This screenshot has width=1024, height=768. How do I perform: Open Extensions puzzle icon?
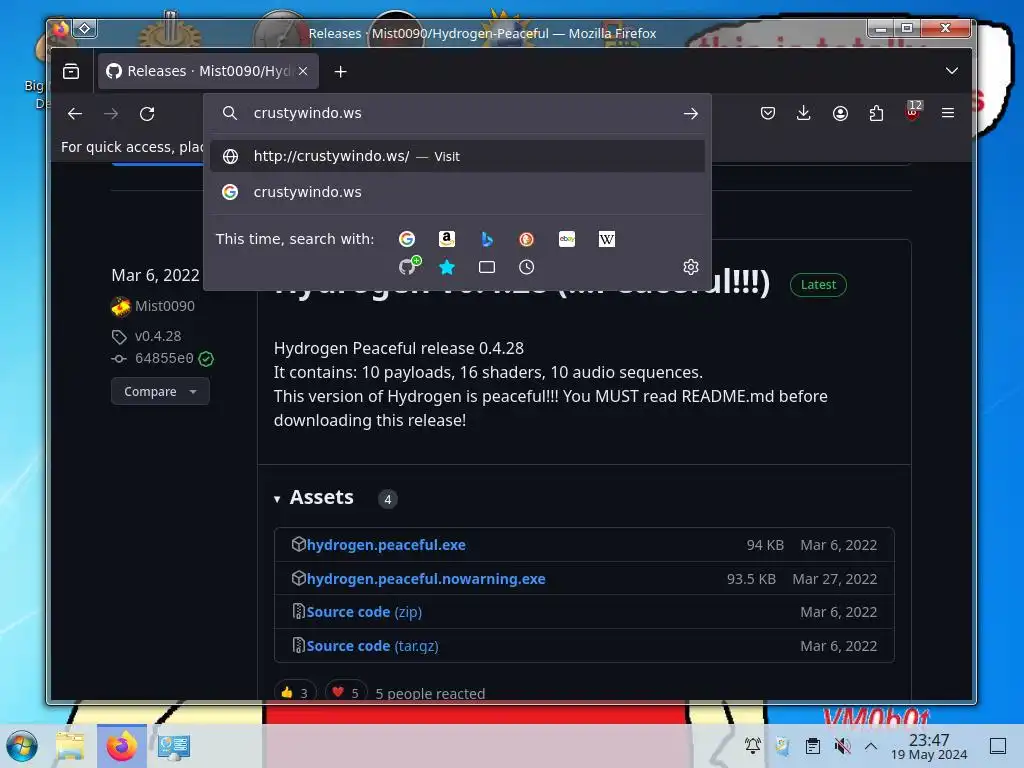pyautogui.click(x=876, y=114)
